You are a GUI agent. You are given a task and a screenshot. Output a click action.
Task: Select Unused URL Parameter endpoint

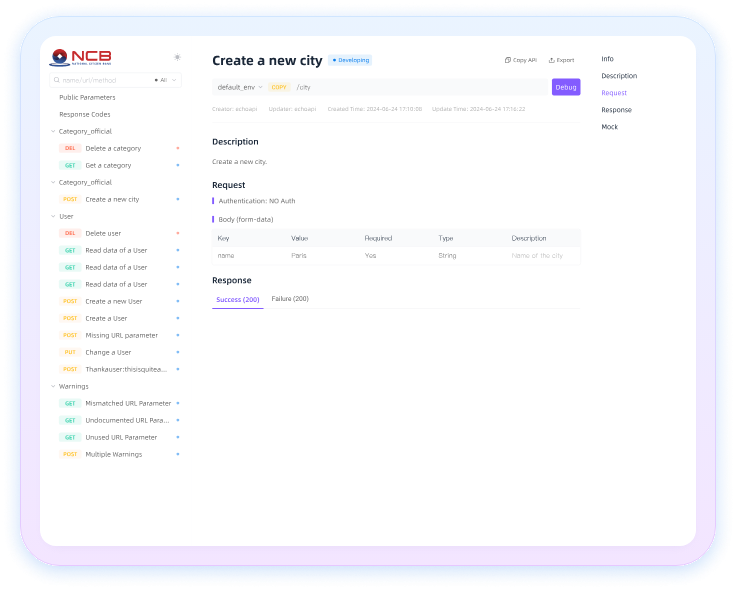[x=121, y=437]
